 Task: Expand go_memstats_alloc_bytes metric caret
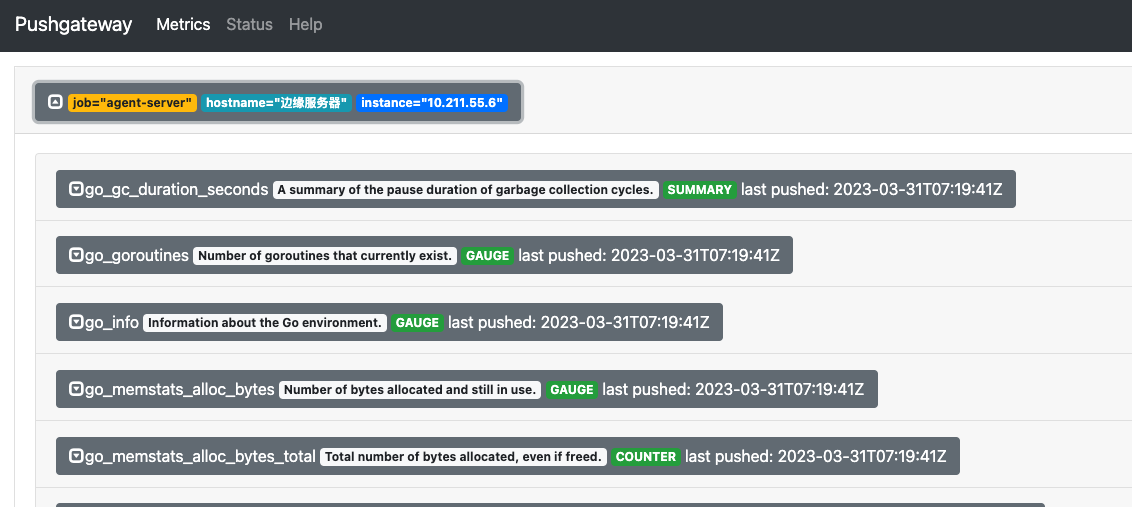pos(77,389)
